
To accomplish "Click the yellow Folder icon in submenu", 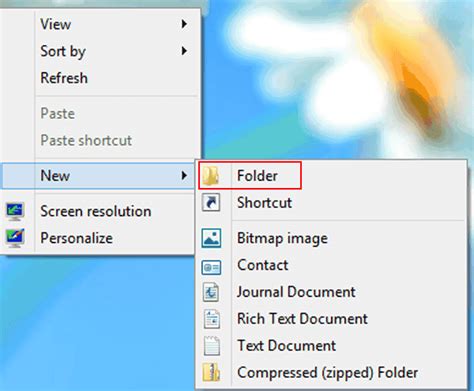I will [211, 176].
